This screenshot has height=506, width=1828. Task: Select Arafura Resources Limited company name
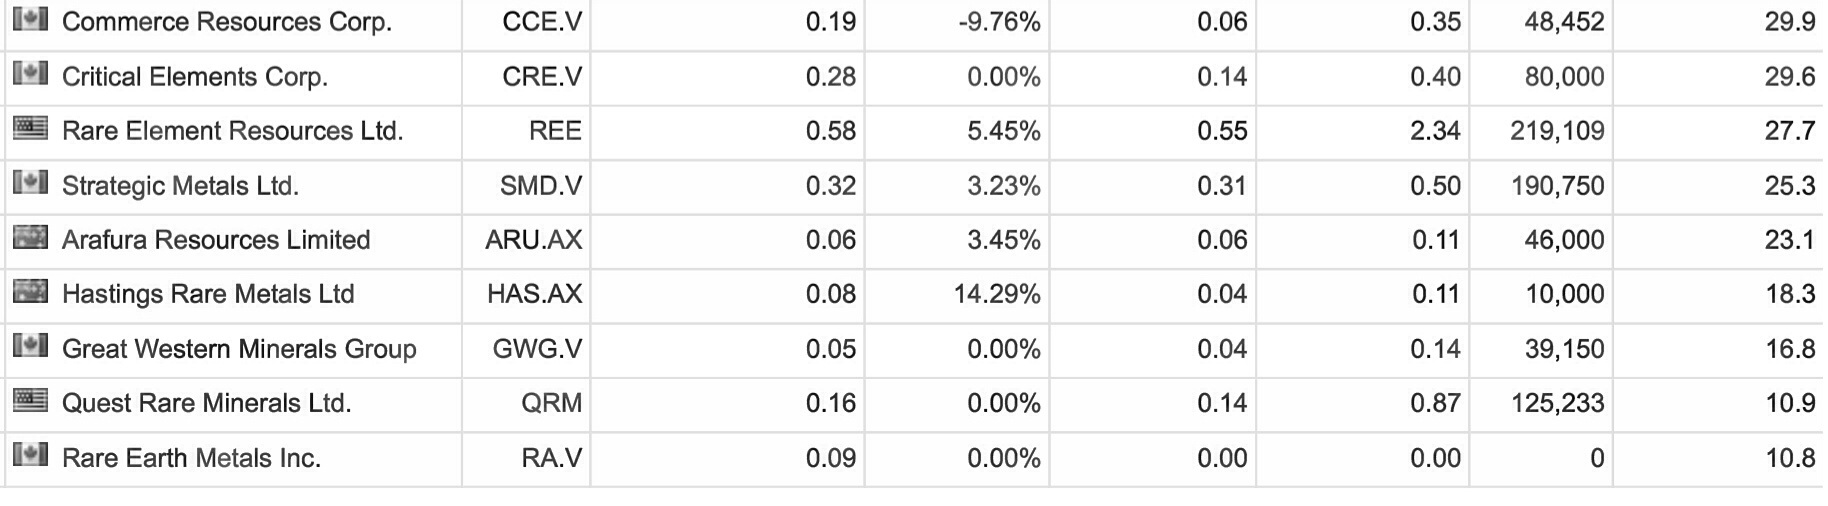tap(216, 240)
